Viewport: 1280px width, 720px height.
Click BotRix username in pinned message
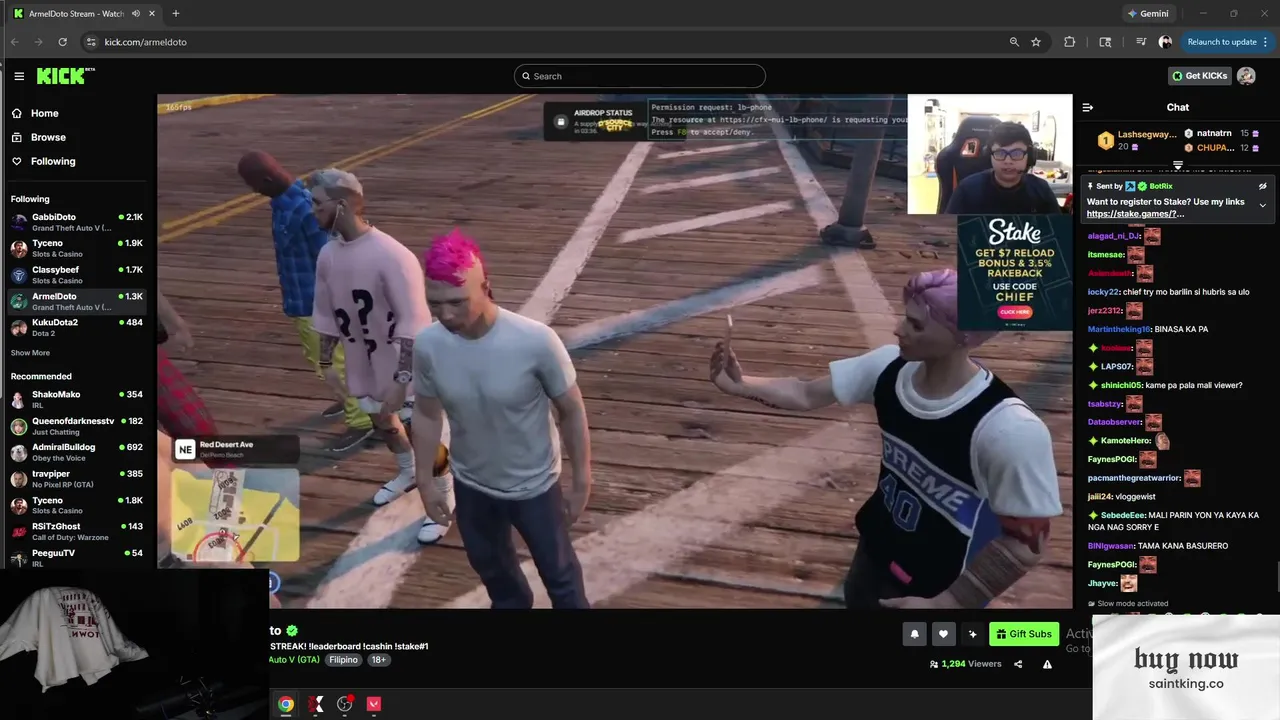[x=1160, y=186]
